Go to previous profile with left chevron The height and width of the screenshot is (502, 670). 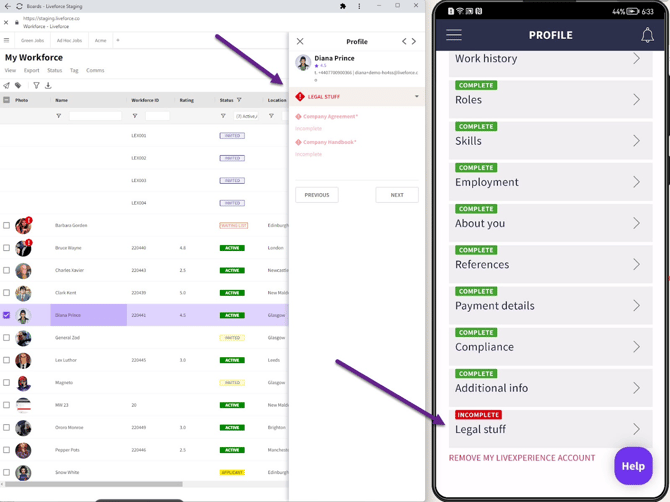[404, 41]
